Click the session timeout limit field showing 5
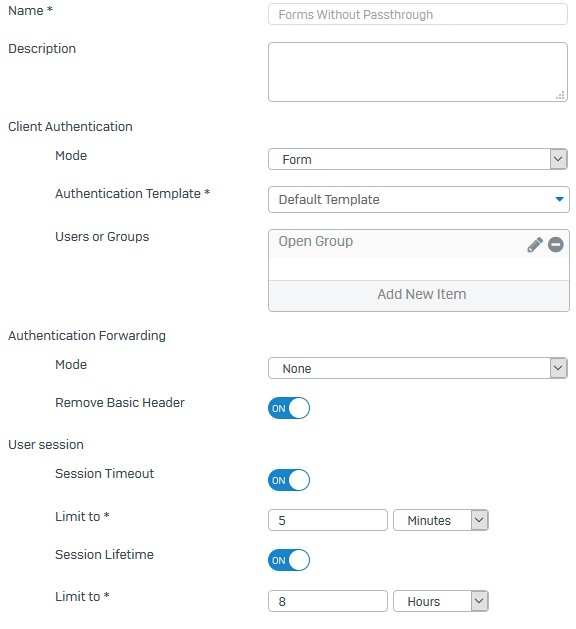Viewport: 576px width, 629px height. pyautogui.click(x=328, y=520)
